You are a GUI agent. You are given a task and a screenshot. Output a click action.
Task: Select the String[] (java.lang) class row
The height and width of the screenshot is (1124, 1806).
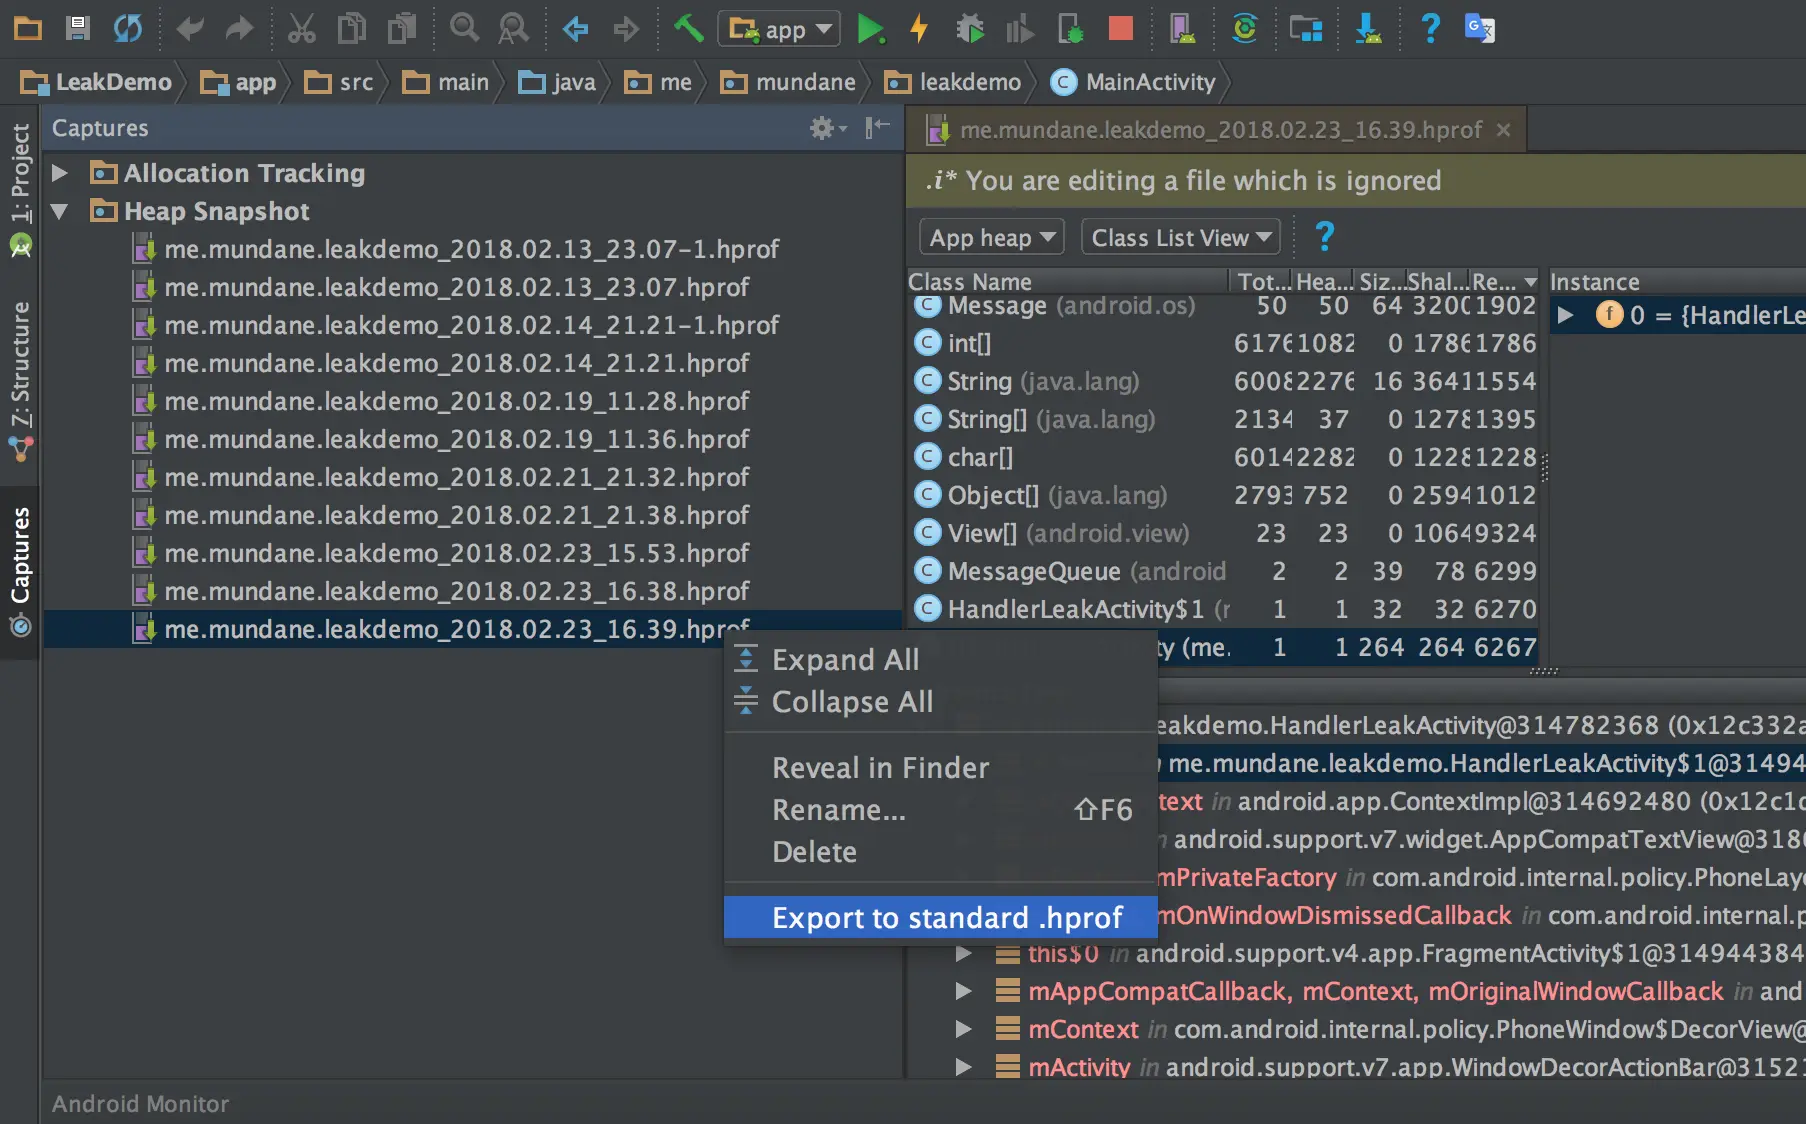(x=1223, y=419)
